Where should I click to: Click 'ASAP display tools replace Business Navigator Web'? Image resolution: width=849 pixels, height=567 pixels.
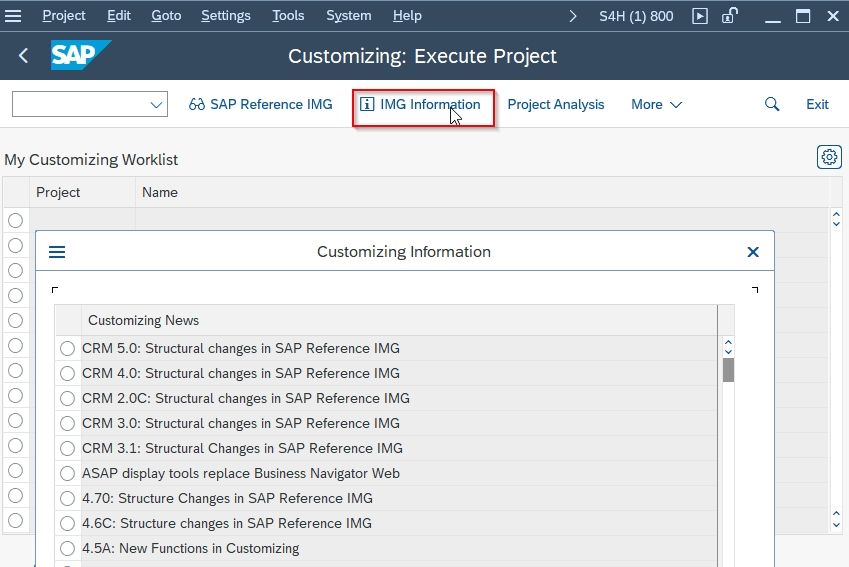241,473
